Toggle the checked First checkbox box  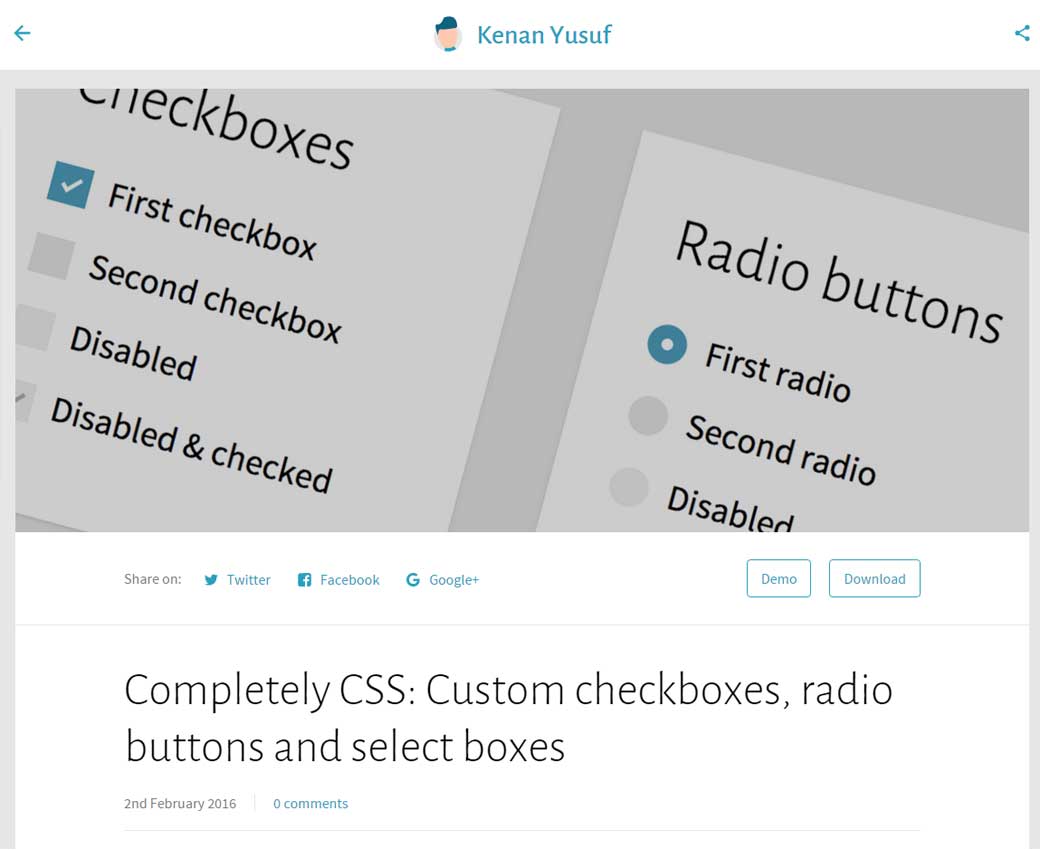tap(70, 185)
